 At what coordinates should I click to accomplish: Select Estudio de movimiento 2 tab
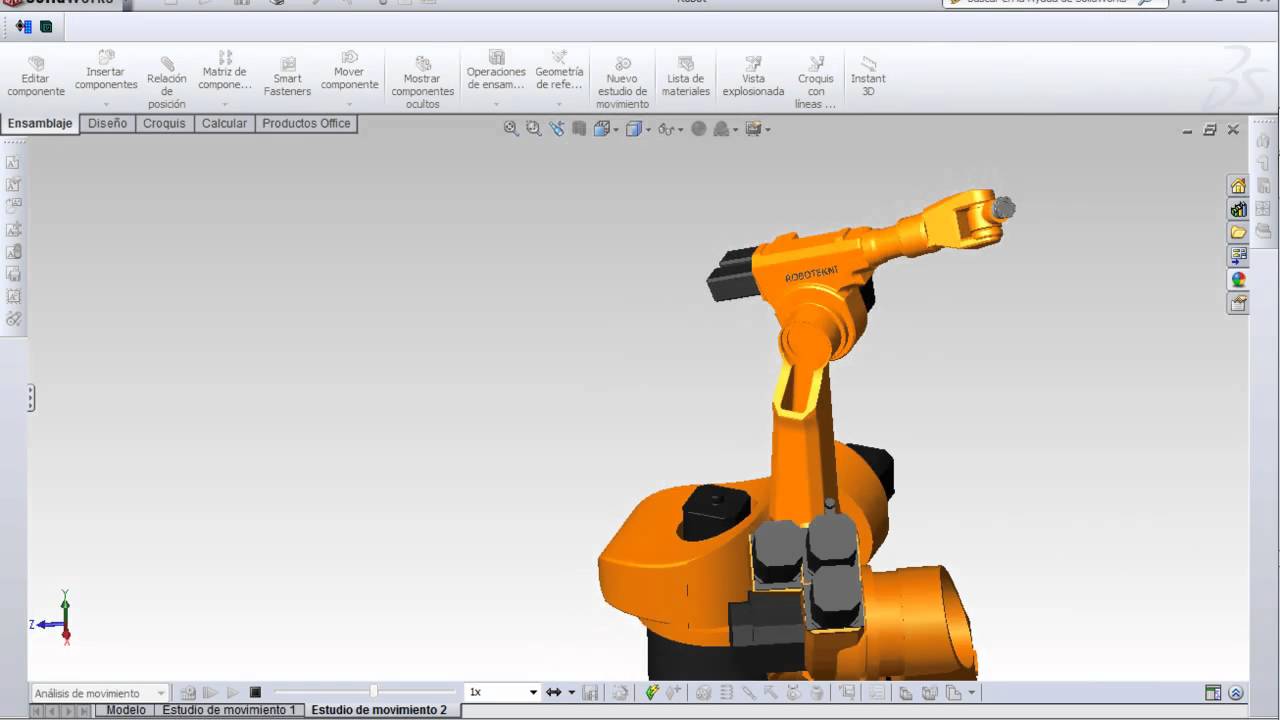379,710
